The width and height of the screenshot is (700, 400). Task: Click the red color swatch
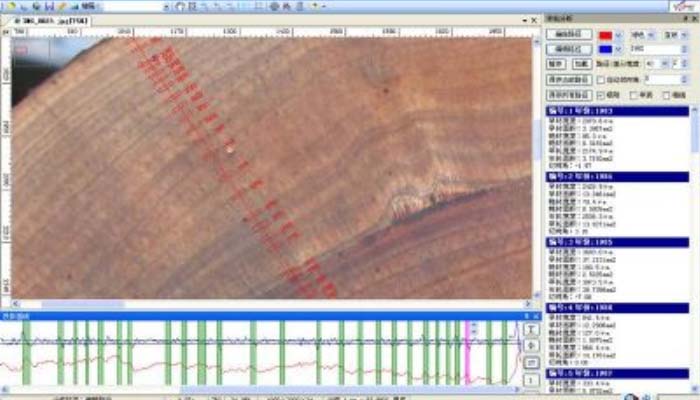coord(604,34)
